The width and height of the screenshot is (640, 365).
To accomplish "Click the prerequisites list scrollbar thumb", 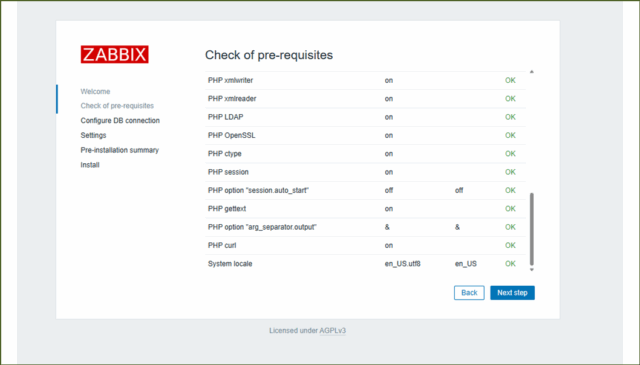I will (x=531, y=229).
